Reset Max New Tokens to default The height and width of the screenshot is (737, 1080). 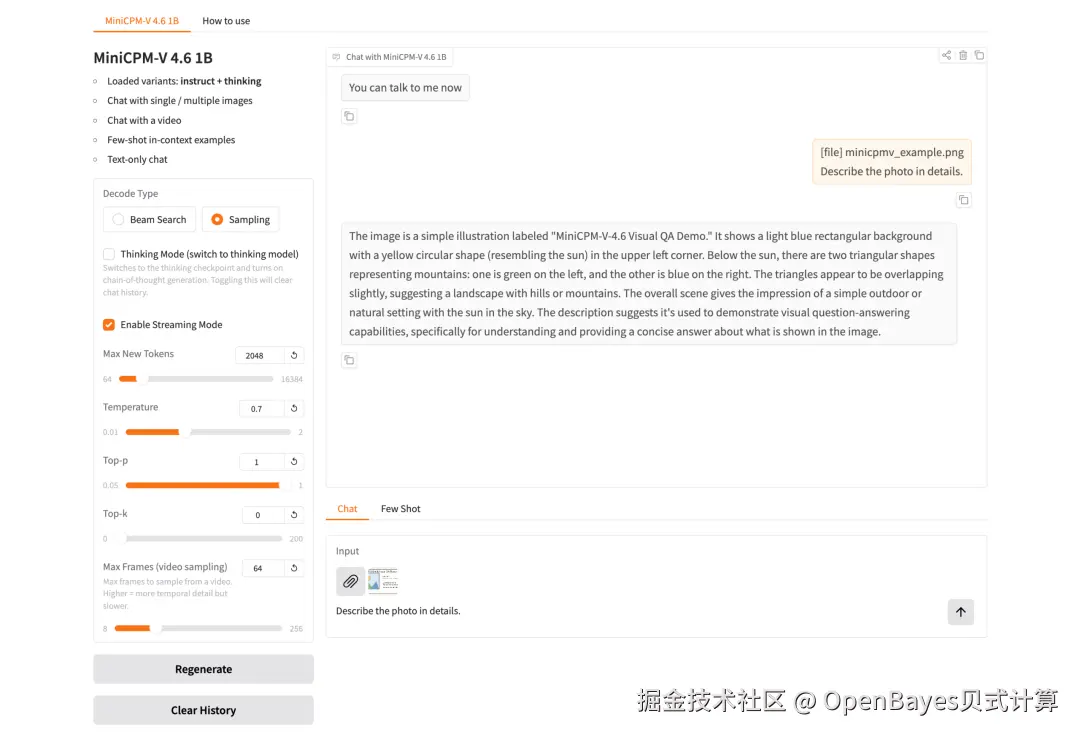(x=294, y=355)
